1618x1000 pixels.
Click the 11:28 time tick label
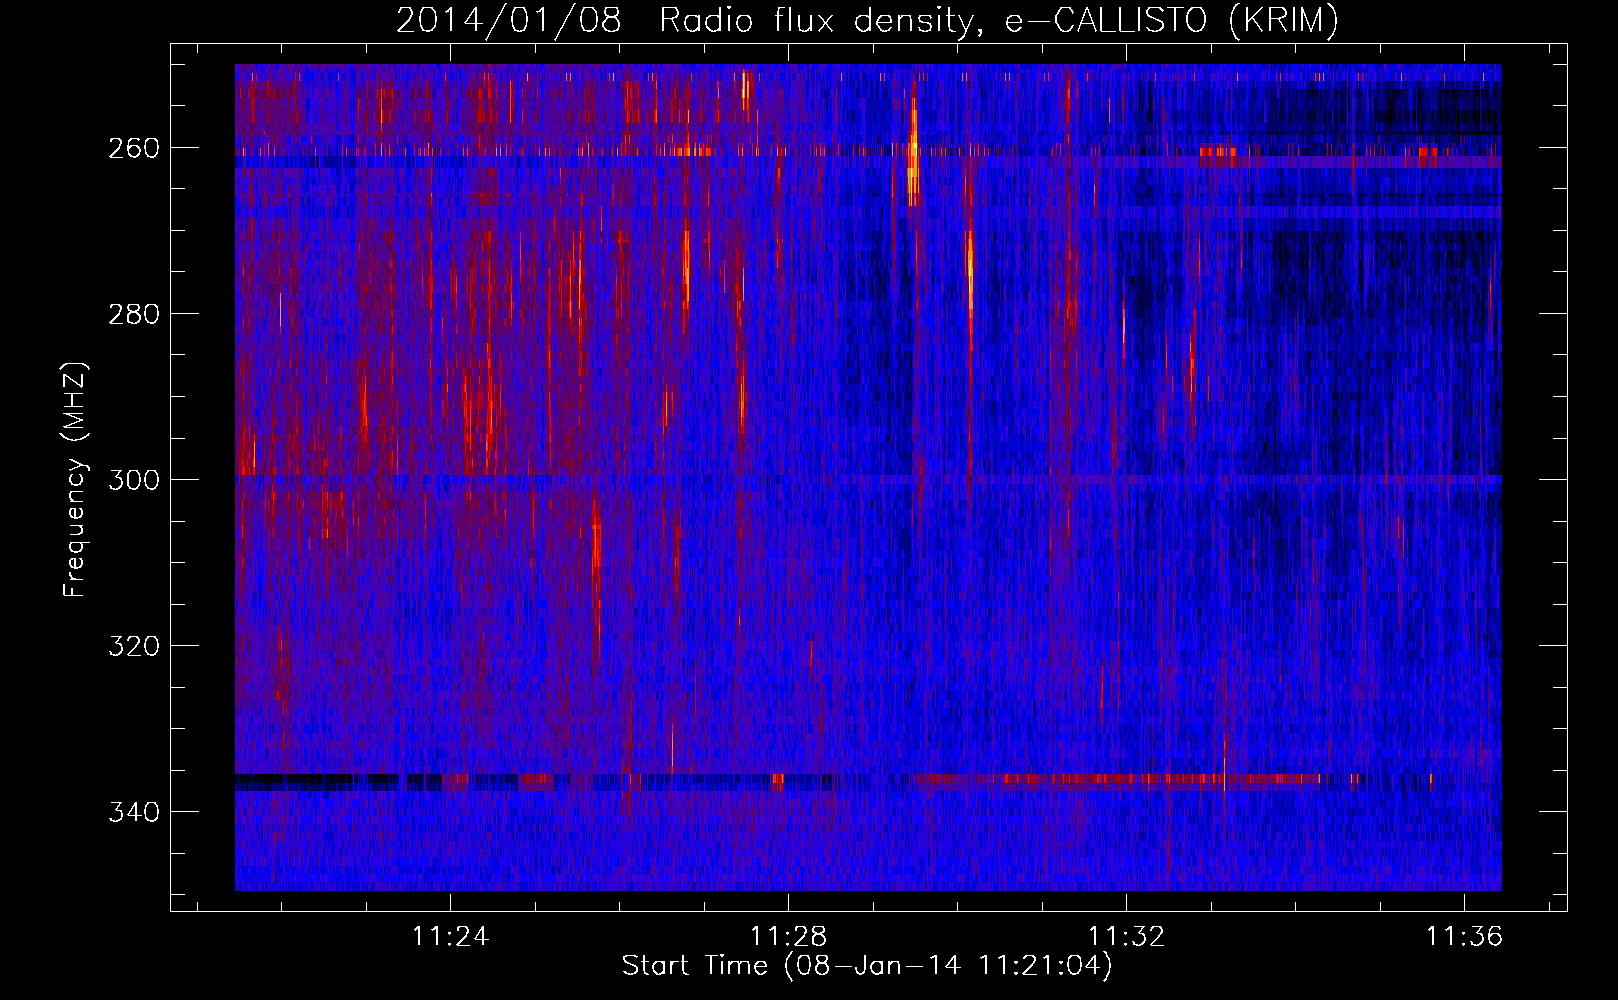[789, 937]
